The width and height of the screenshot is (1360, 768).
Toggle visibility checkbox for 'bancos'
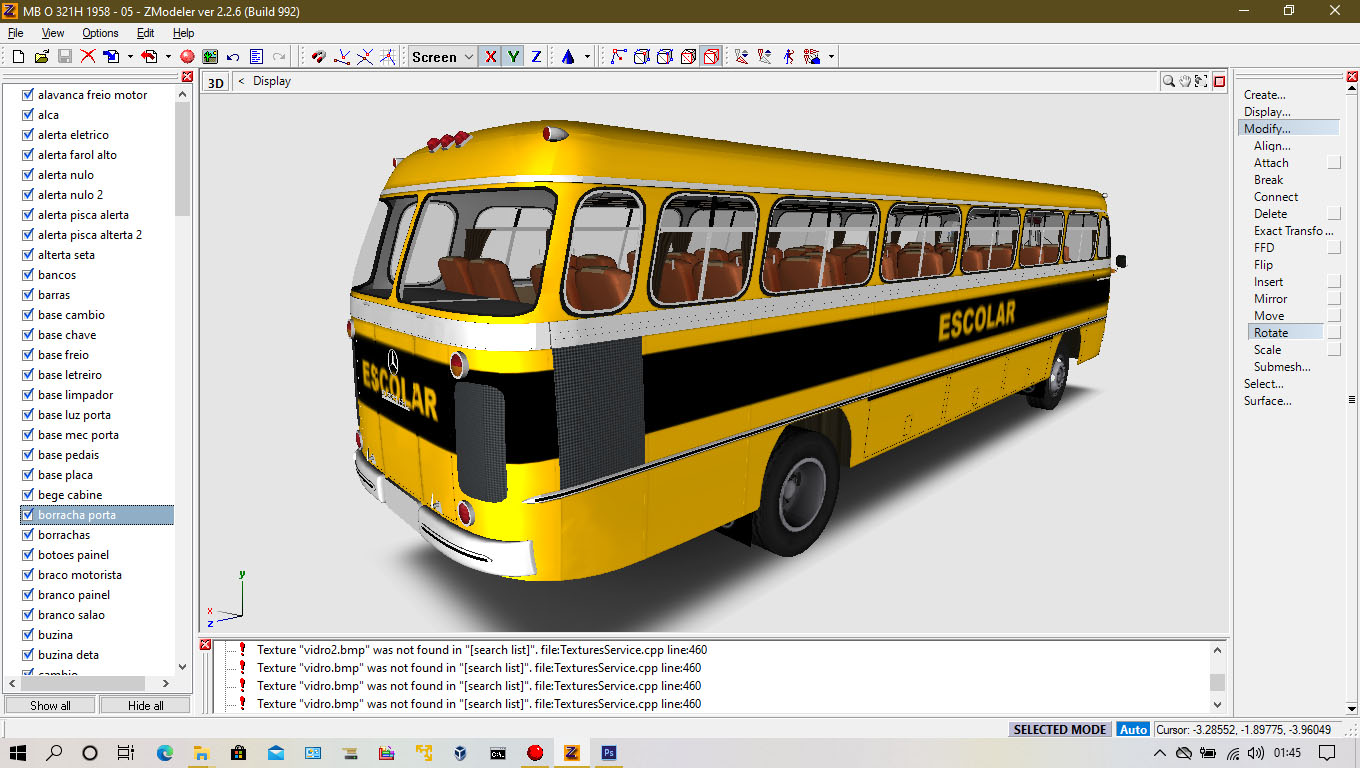tap(28, 275)
